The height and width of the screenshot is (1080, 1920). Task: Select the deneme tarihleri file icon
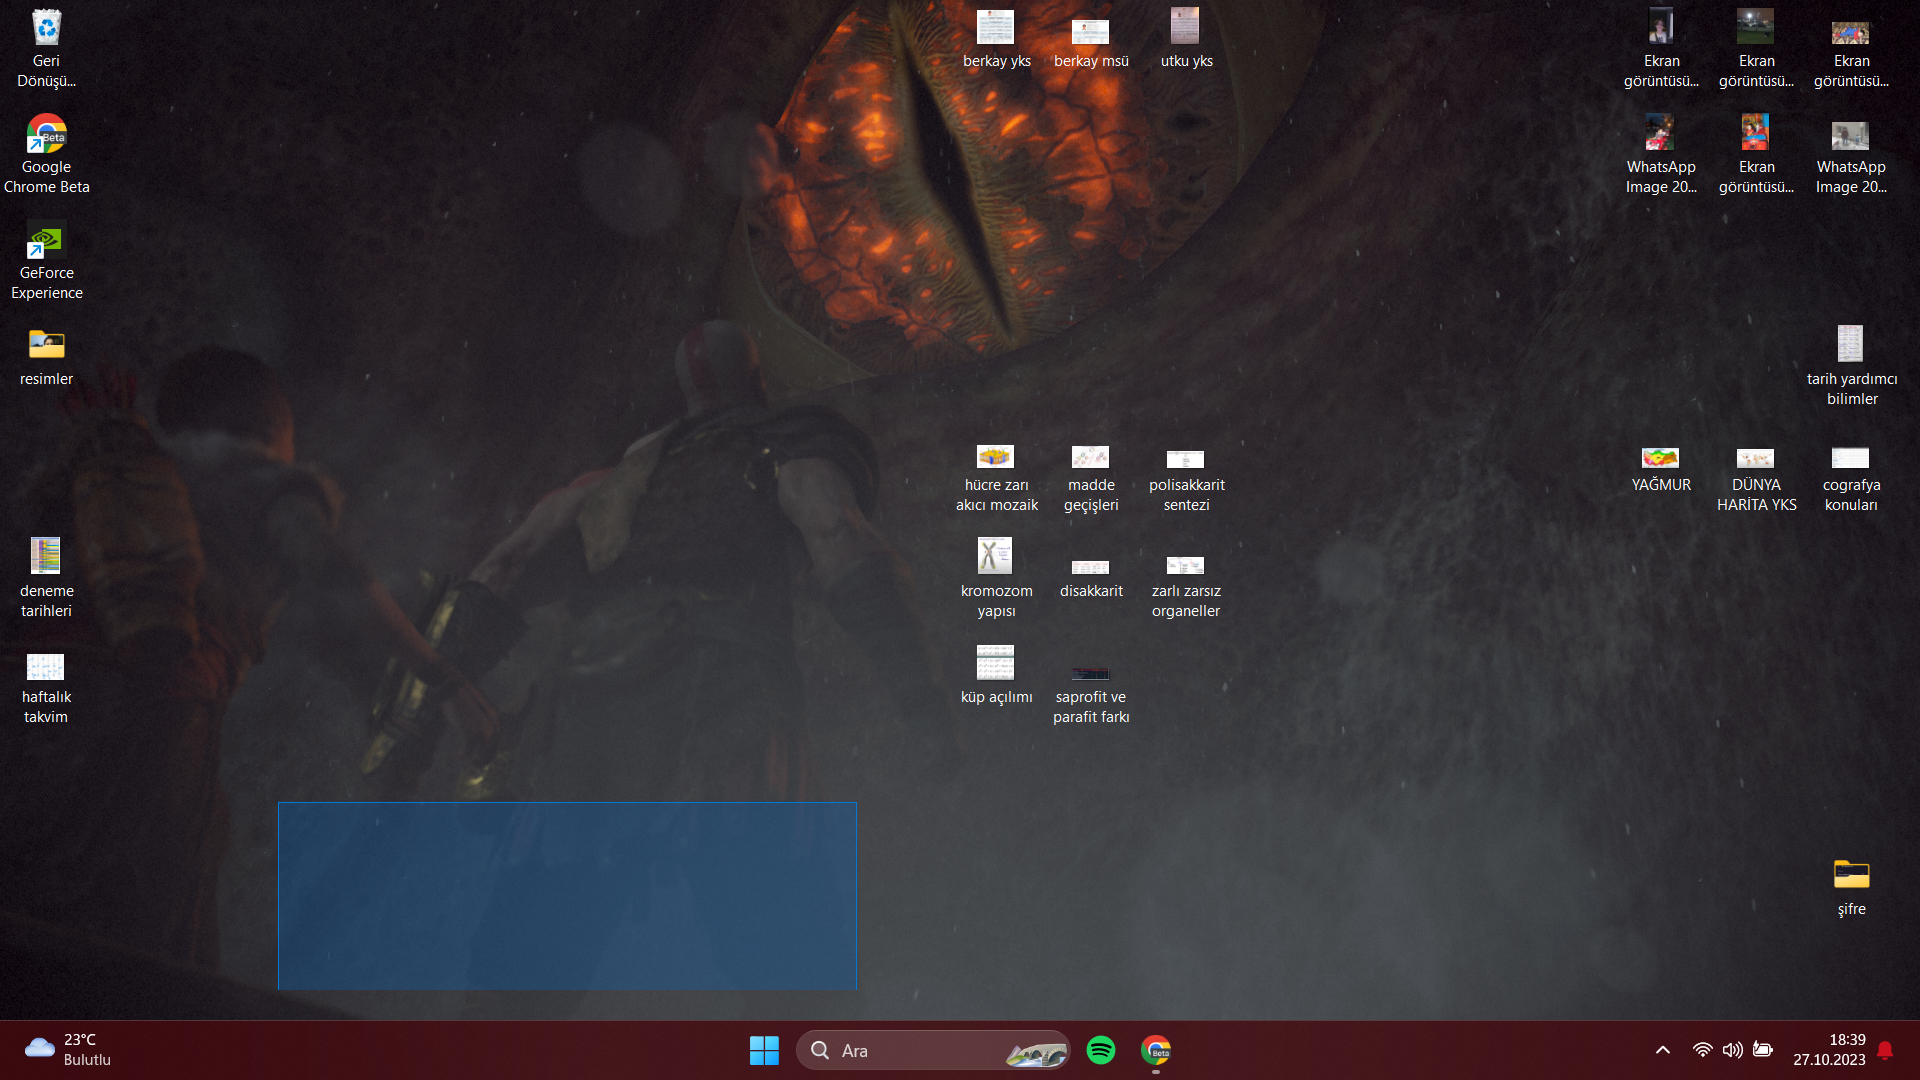click(46, 578)
